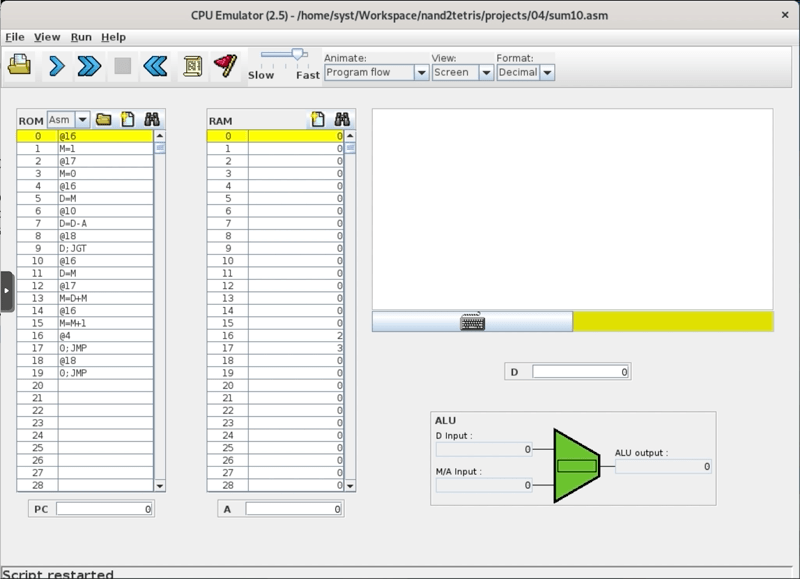Open the Format Decimal dropdown

546,72
